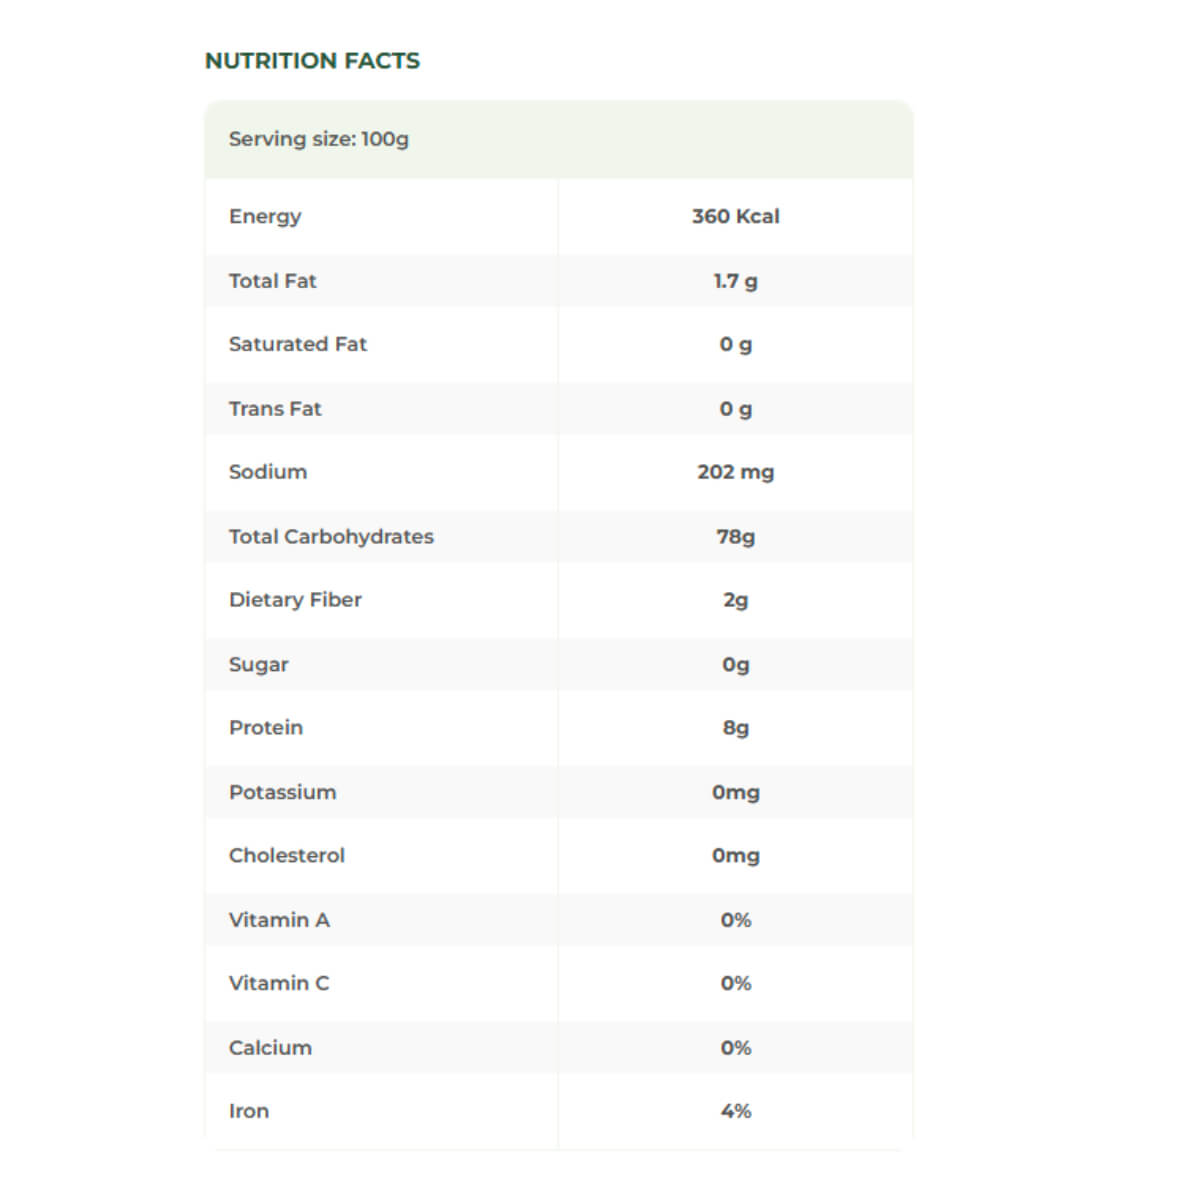Select the Total Fat label
1200x1200 pixels.
[272, 281]
